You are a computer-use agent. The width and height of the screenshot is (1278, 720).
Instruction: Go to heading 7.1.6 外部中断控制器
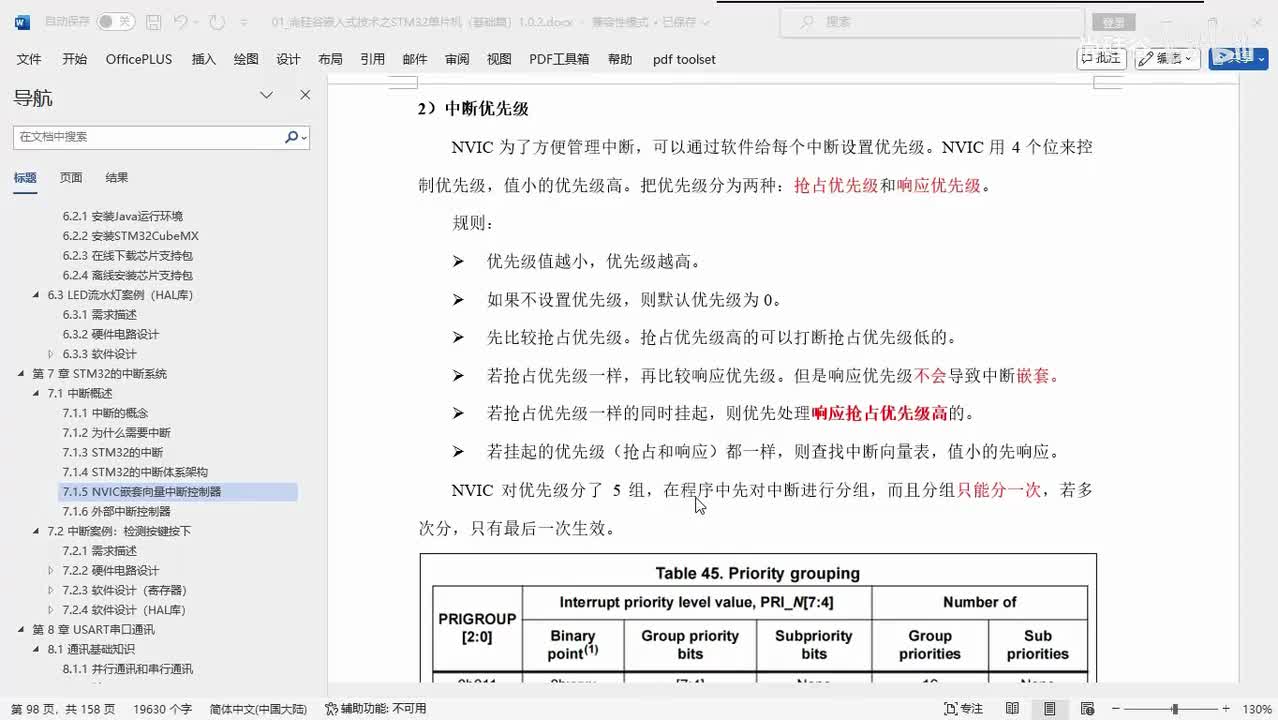116,511
